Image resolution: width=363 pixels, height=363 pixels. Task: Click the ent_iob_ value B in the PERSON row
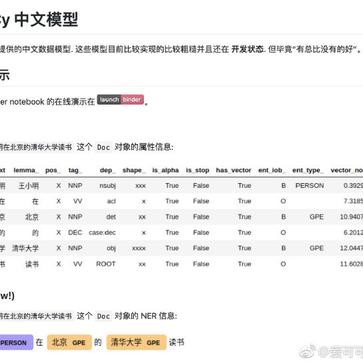coord(283,186)
